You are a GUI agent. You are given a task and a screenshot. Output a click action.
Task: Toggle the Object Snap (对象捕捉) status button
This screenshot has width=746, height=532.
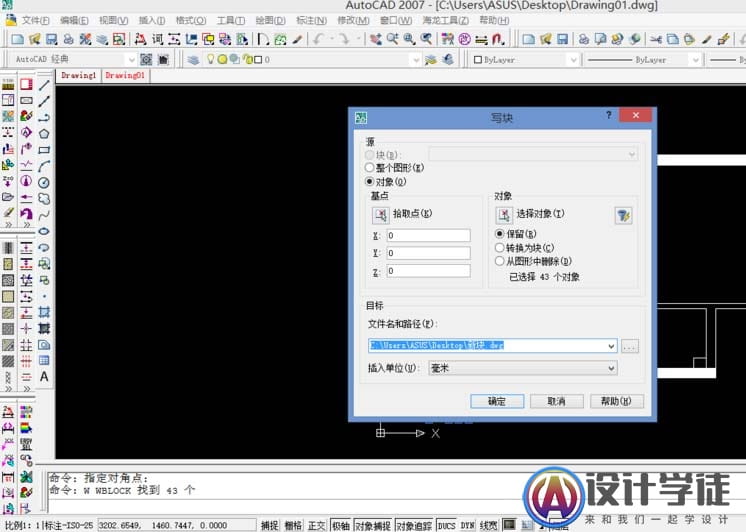[x=373, y=525]
